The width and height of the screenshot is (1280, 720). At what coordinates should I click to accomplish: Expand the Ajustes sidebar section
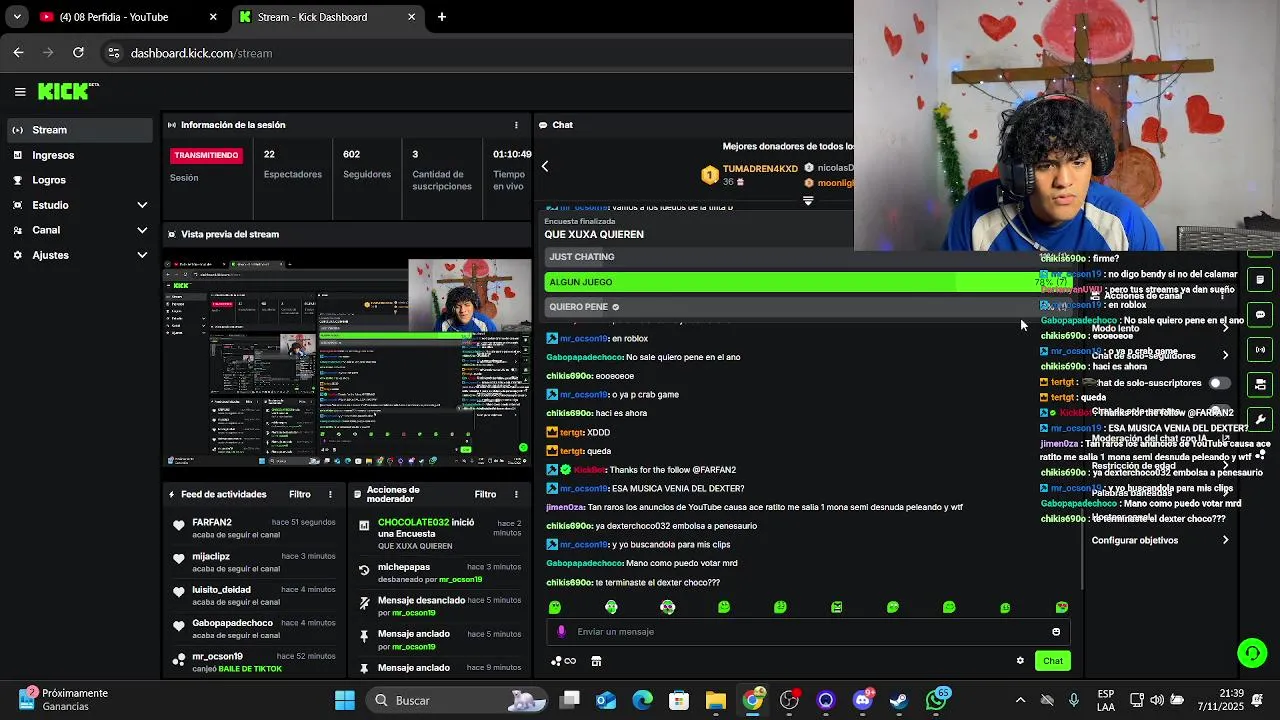[x=142, y=255]
